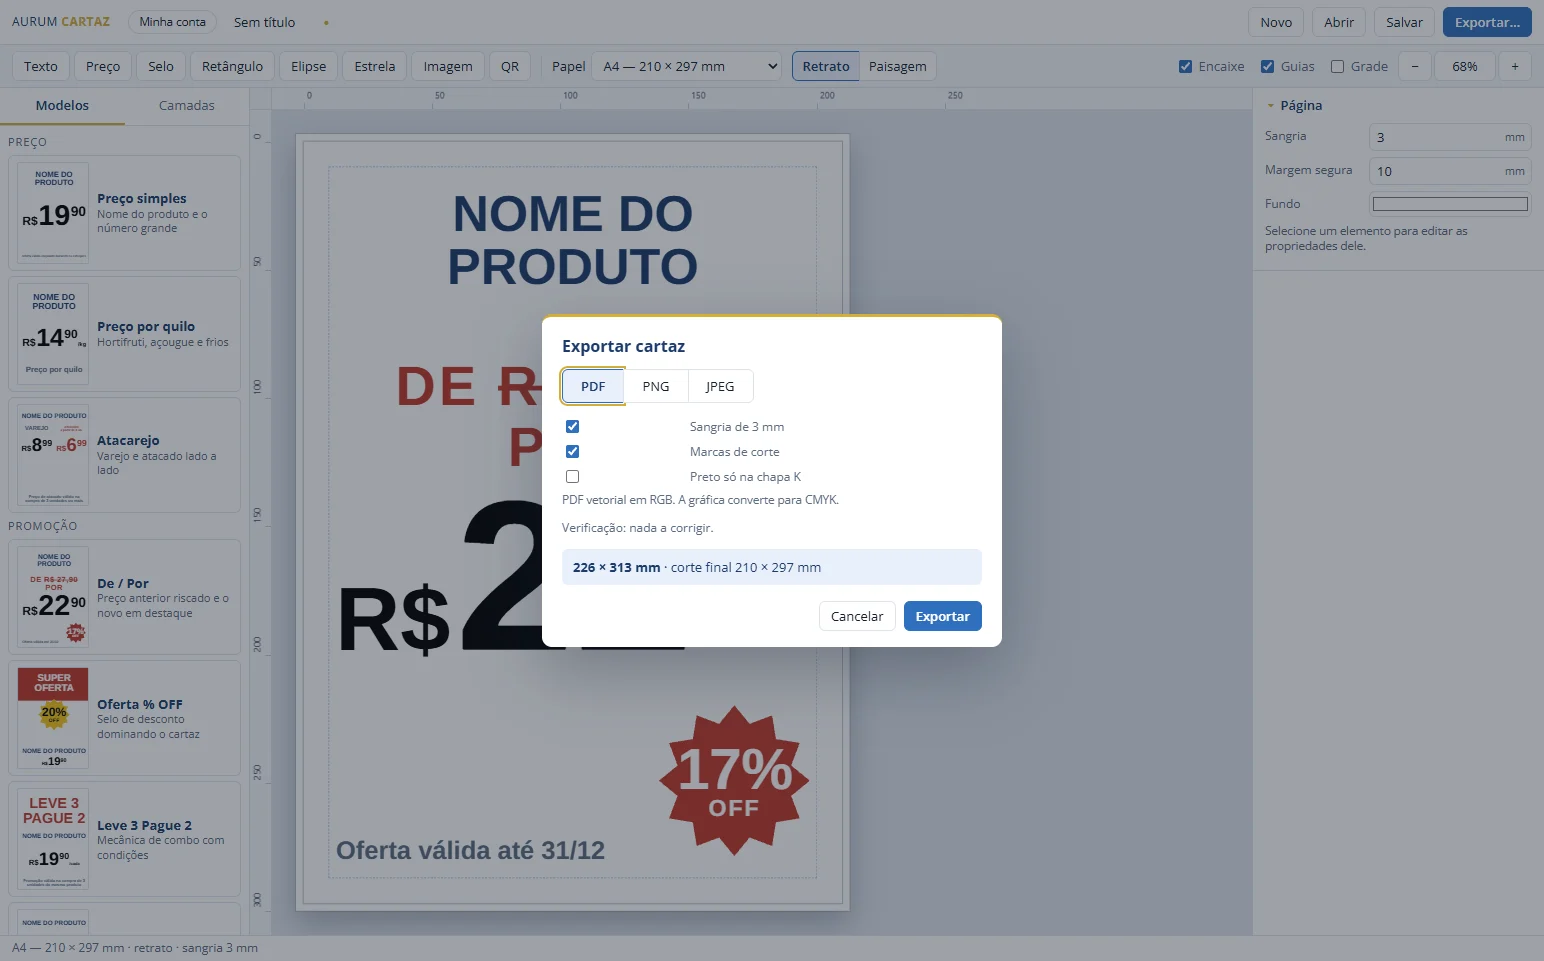Screen dimensions: 1544x961
Task: Confirm export with the Exportar dialog button
Action: [943, 616]
